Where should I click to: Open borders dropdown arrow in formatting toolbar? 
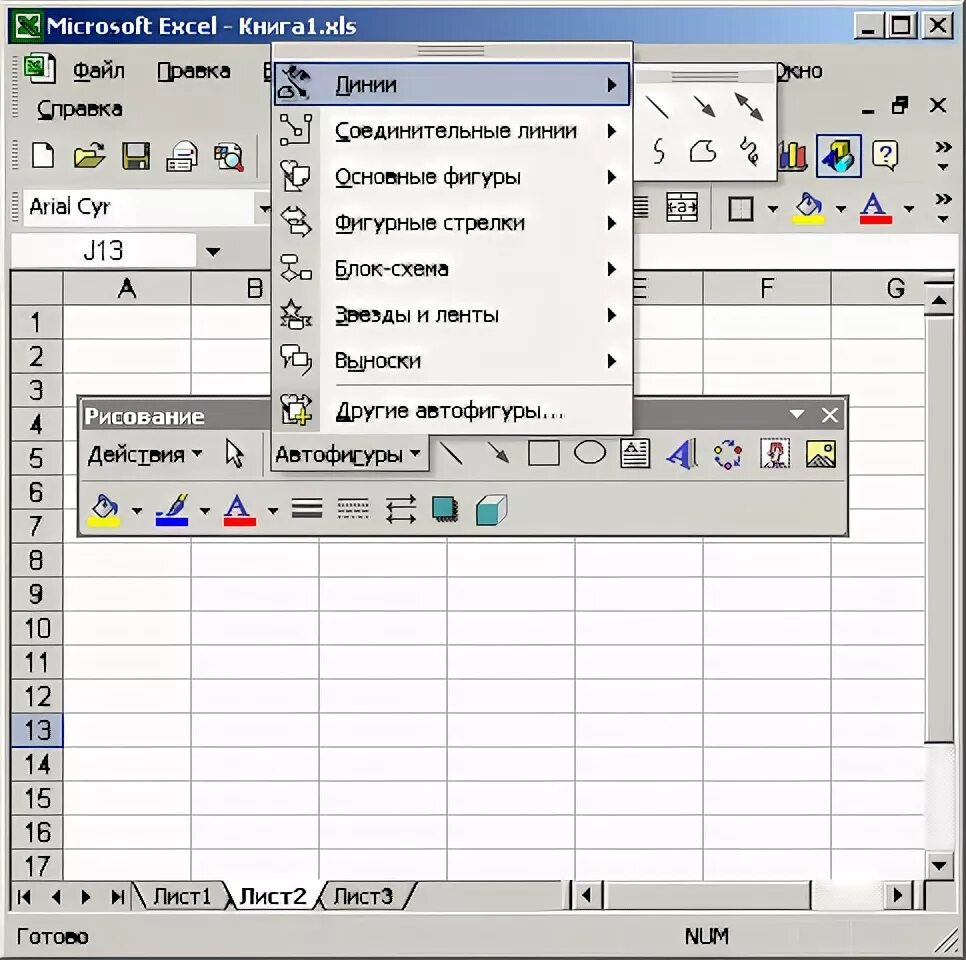click(x=773, y=209)
